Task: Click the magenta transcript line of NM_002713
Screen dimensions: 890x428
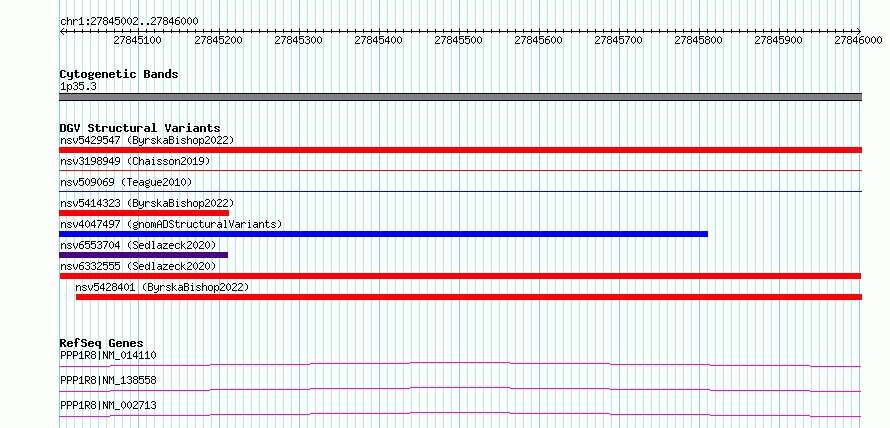Action: [x=460, y=414]
